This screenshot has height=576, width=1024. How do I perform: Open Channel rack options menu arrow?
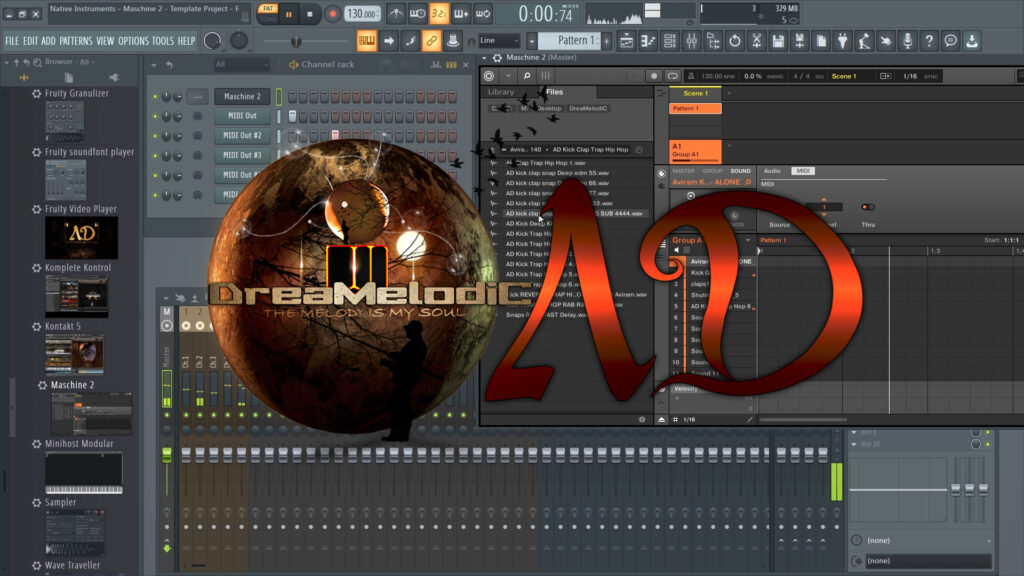point(154,65)
